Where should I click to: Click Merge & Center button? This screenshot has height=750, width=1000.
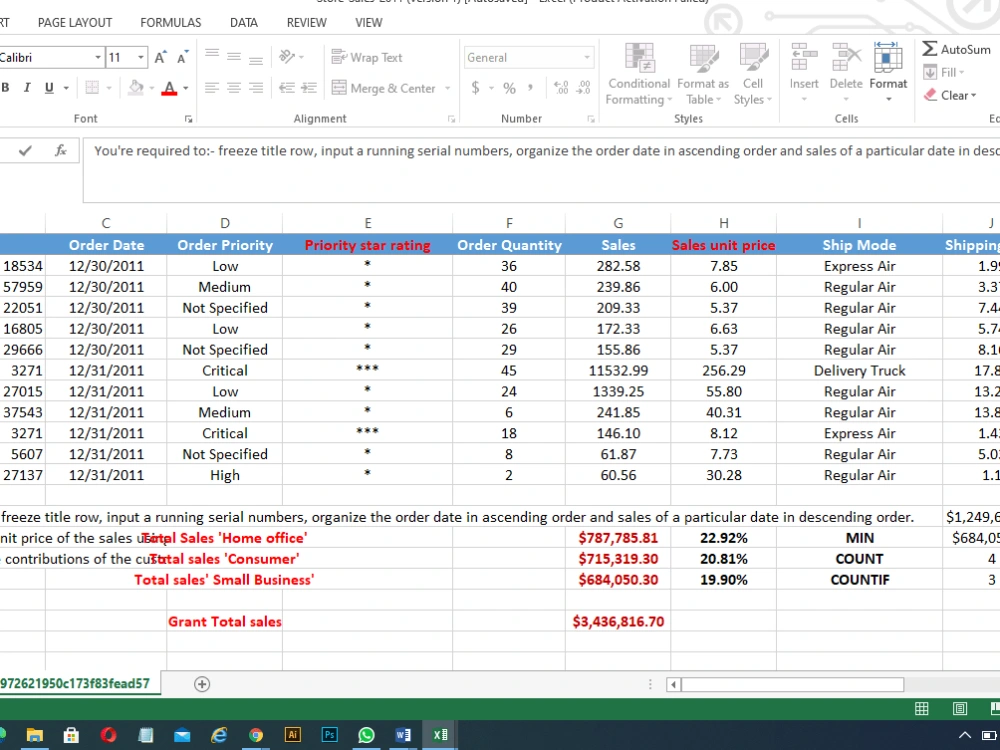pyautogui.click(x=384, y=88)
